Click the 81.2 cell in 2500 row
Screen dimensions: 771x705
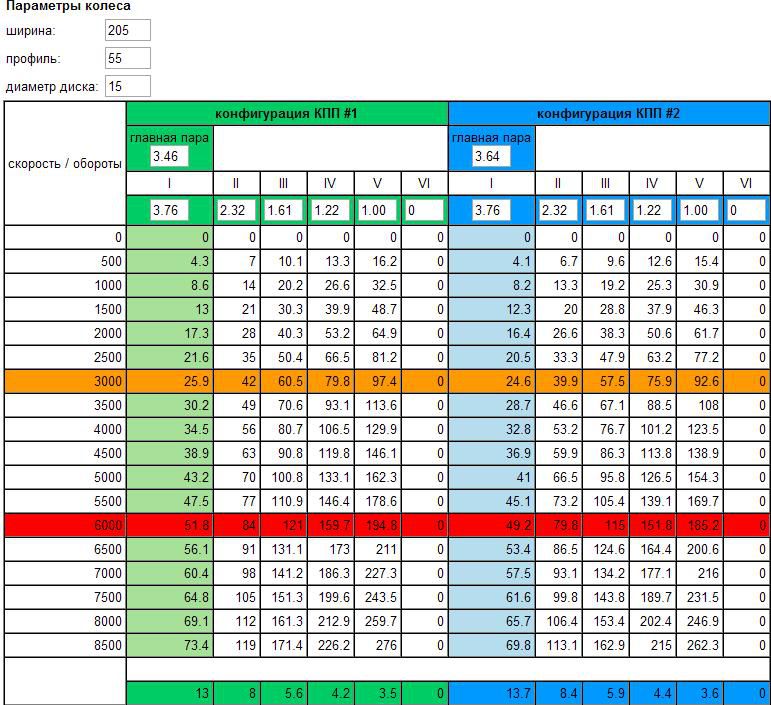click(378, 357)
